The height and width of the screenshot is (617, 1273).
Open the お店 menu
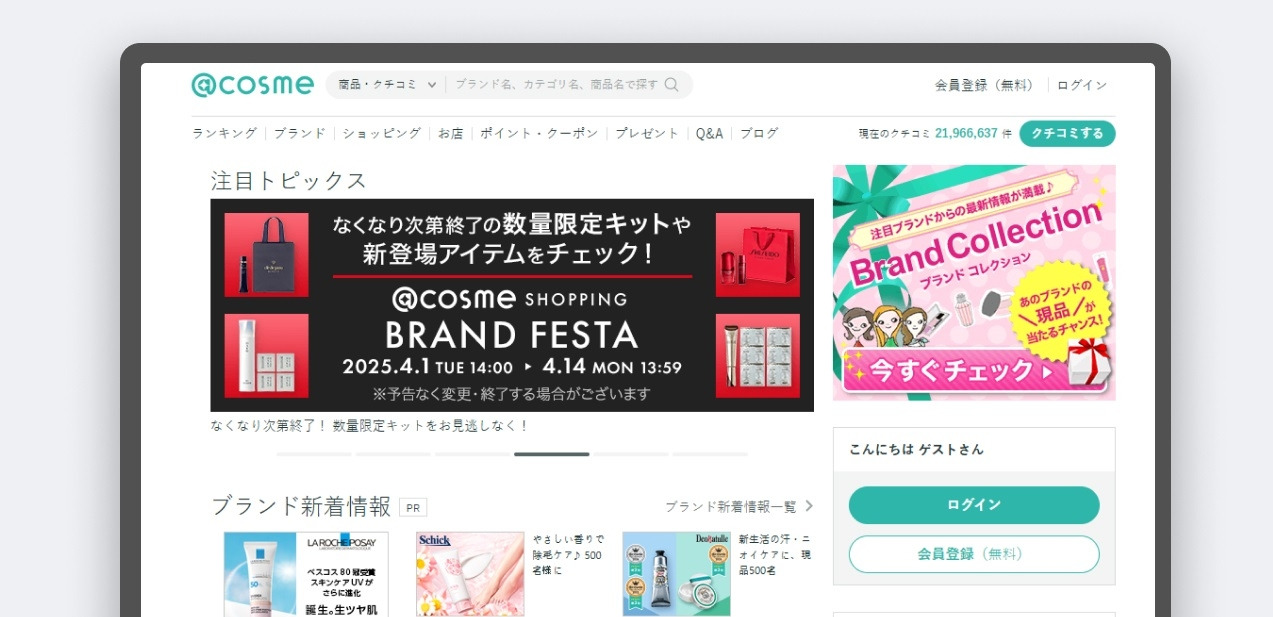450,133
